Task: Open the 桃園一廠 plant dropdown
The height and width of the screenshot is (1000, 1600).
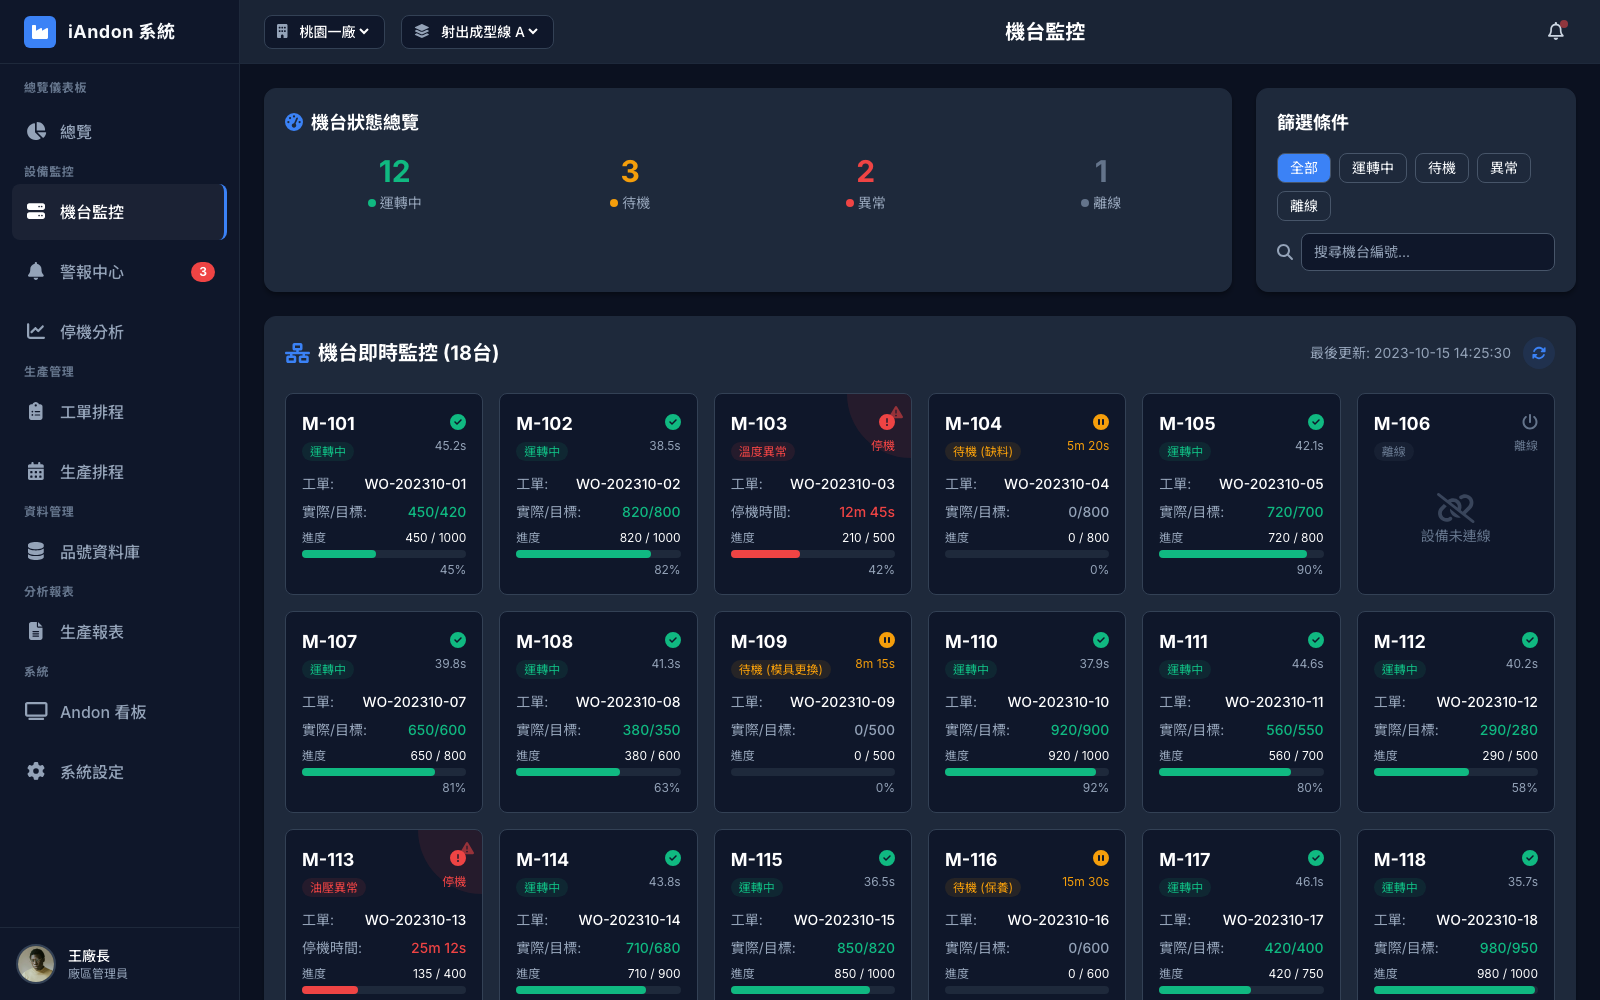Action: (325, 32)
